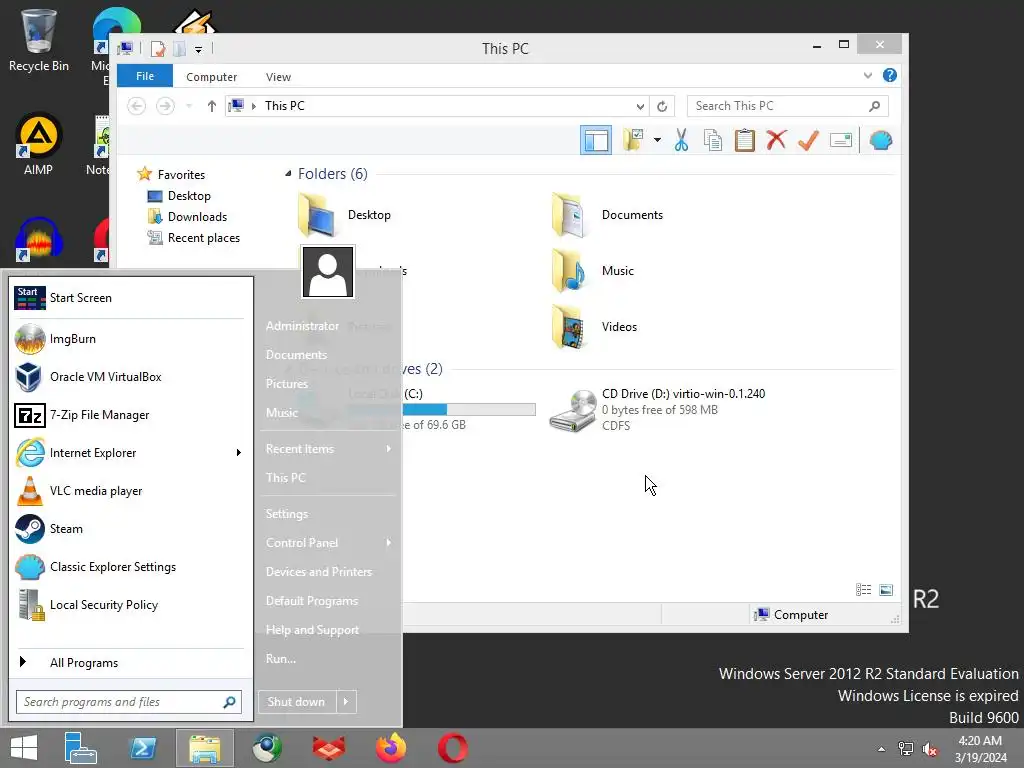Click the Copy icon in the toolbar
This screenshot has height=768, width=1024.
712,140
